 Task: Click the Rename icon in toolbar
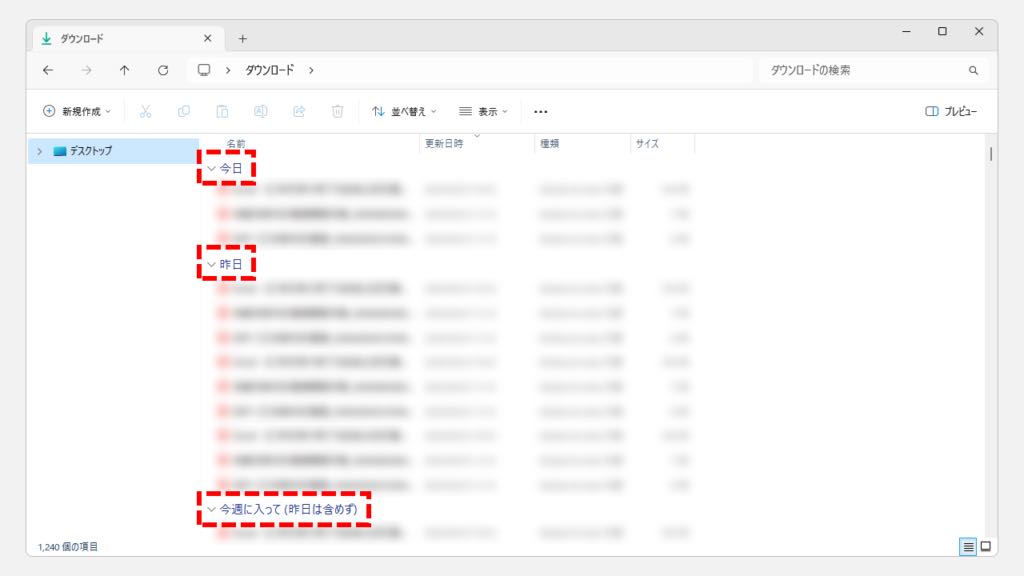click(x=260, y=112)
